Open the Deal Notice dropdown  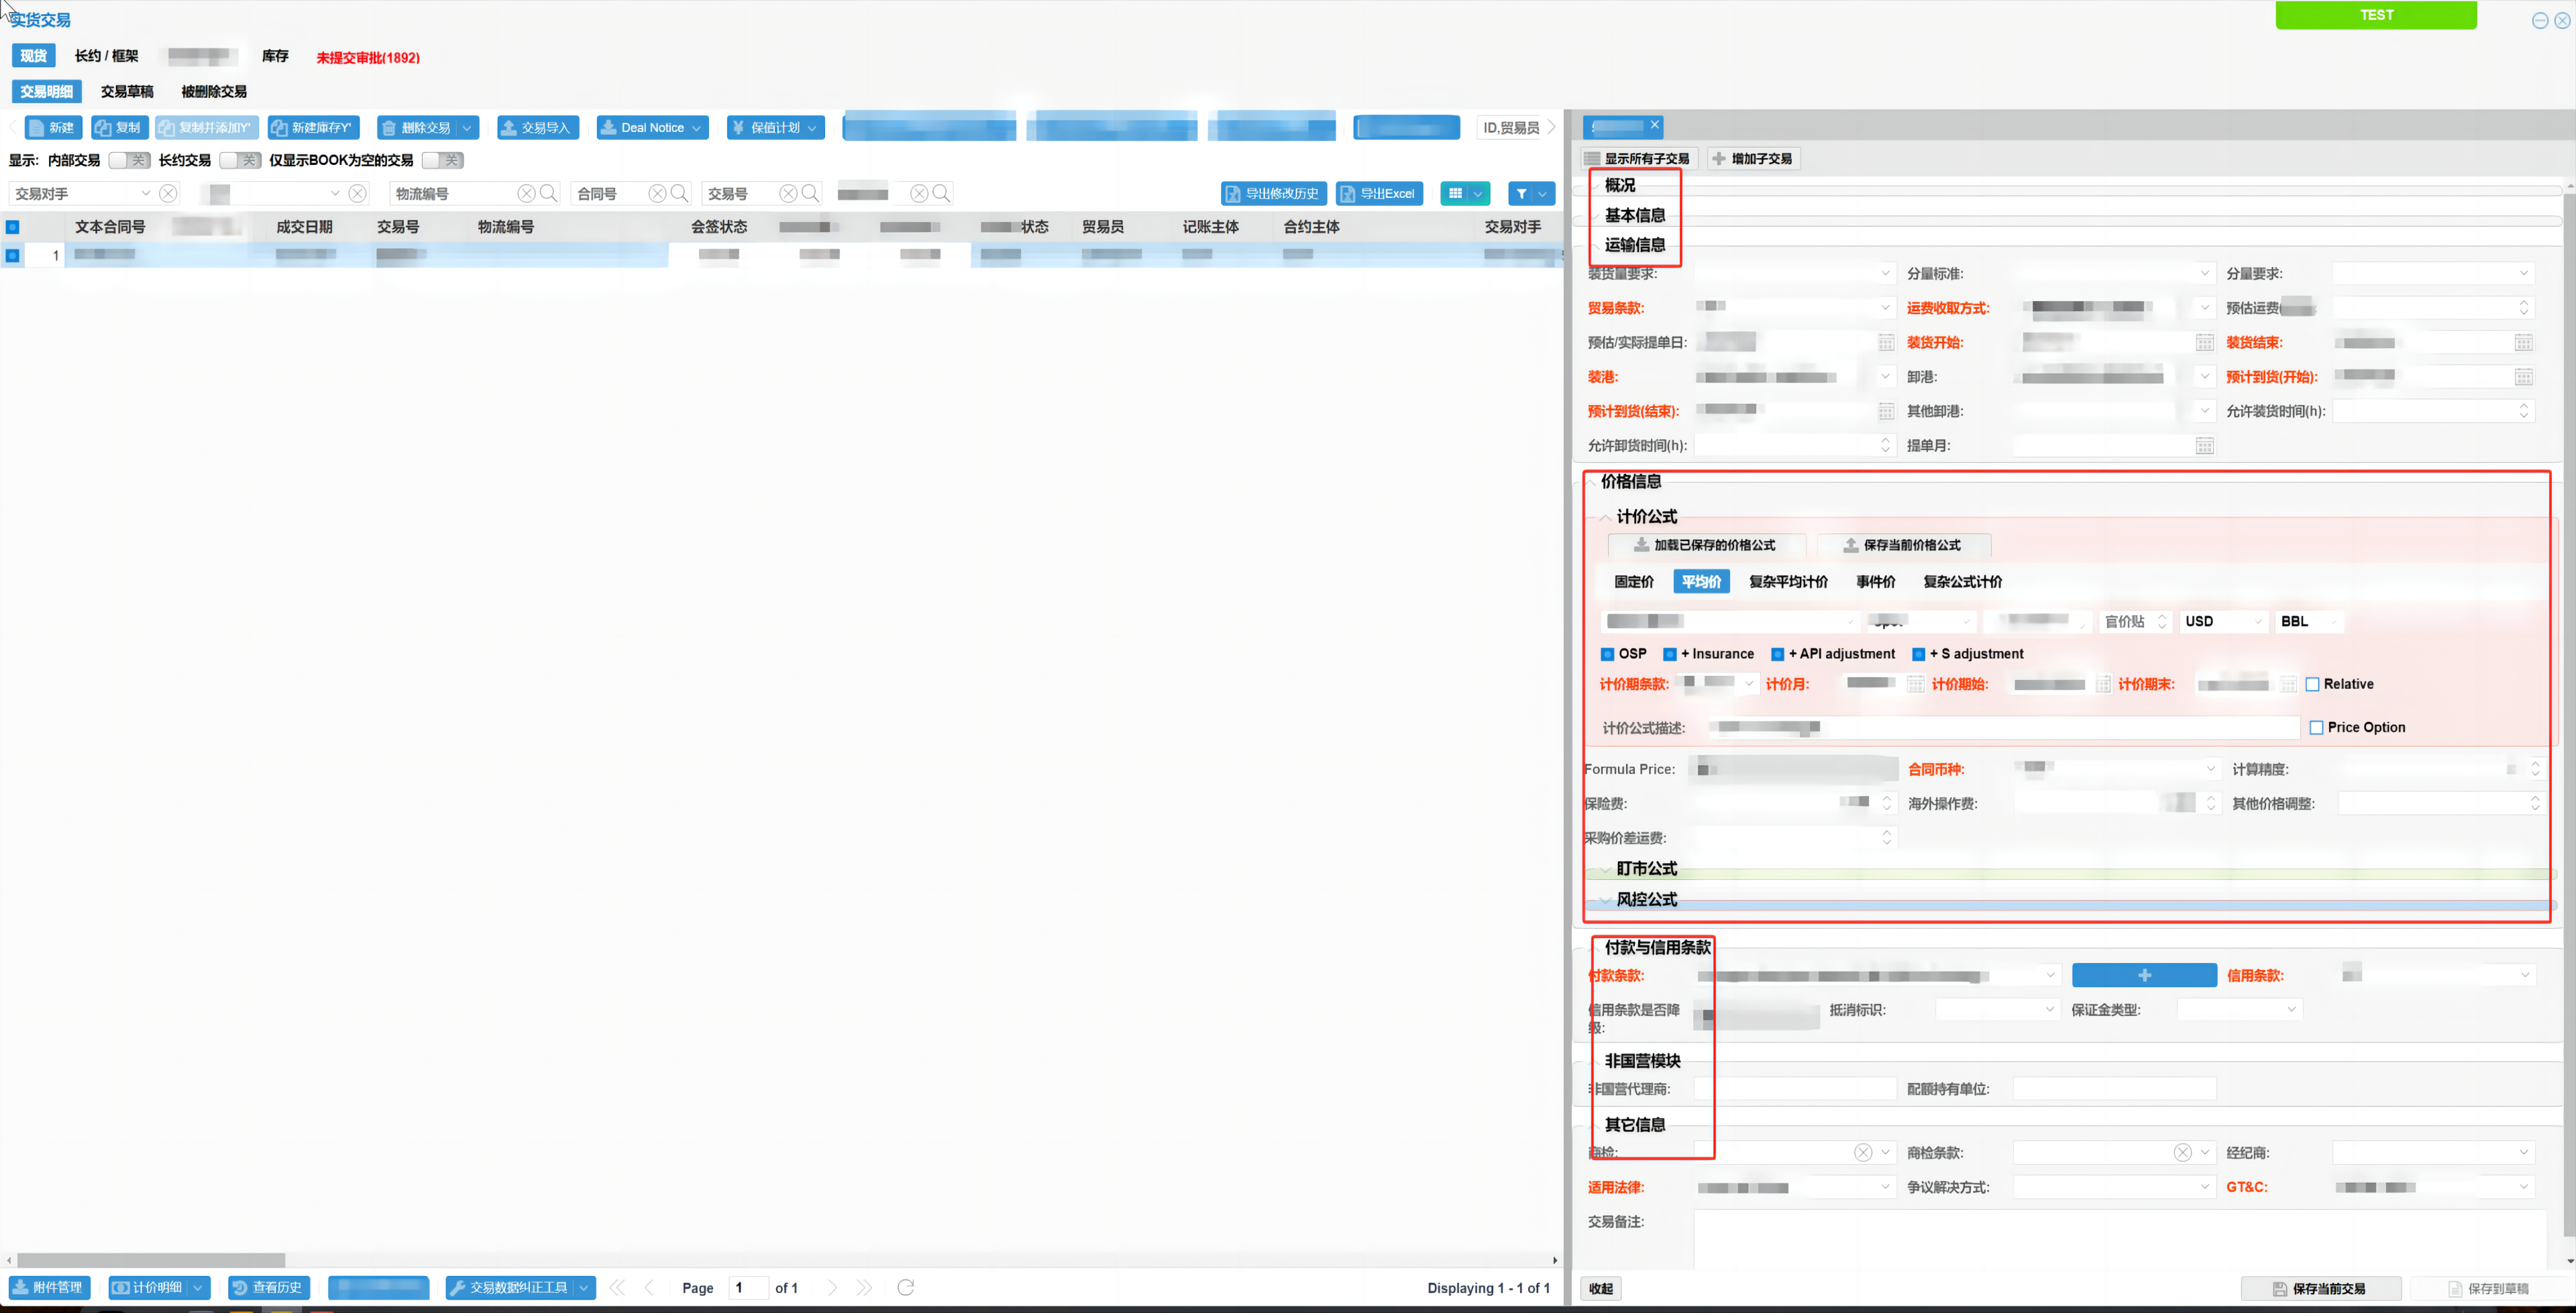point(696,127)
